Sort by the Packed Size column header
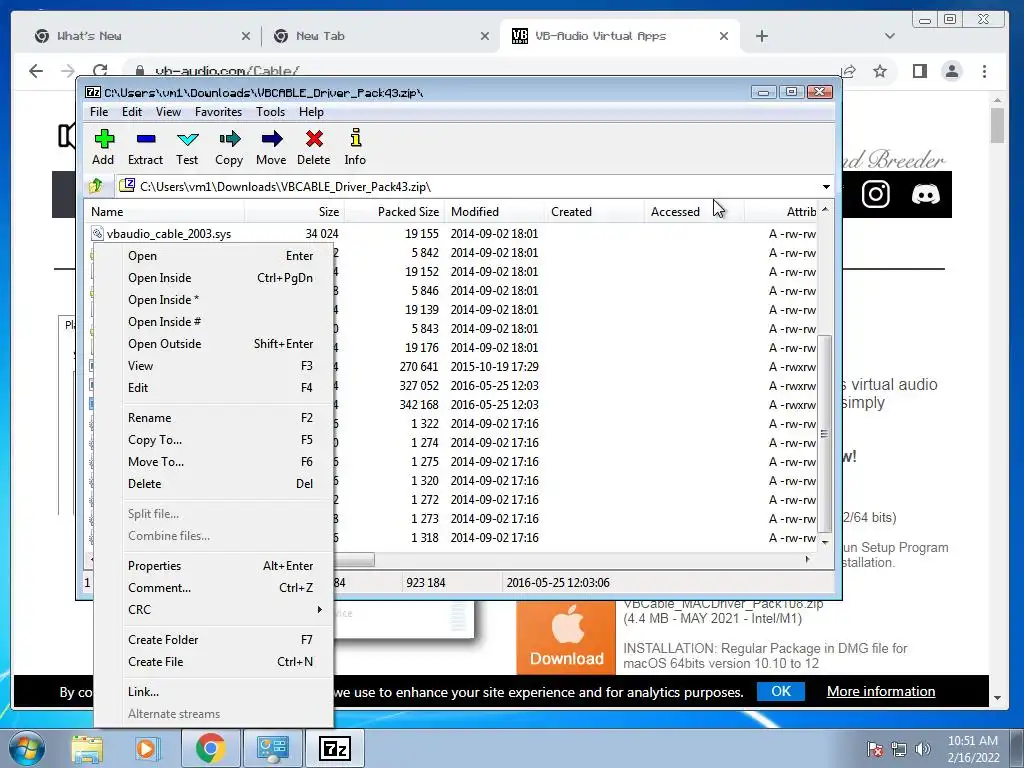Viewport: 1024px width, 768px height. [394, 212]
